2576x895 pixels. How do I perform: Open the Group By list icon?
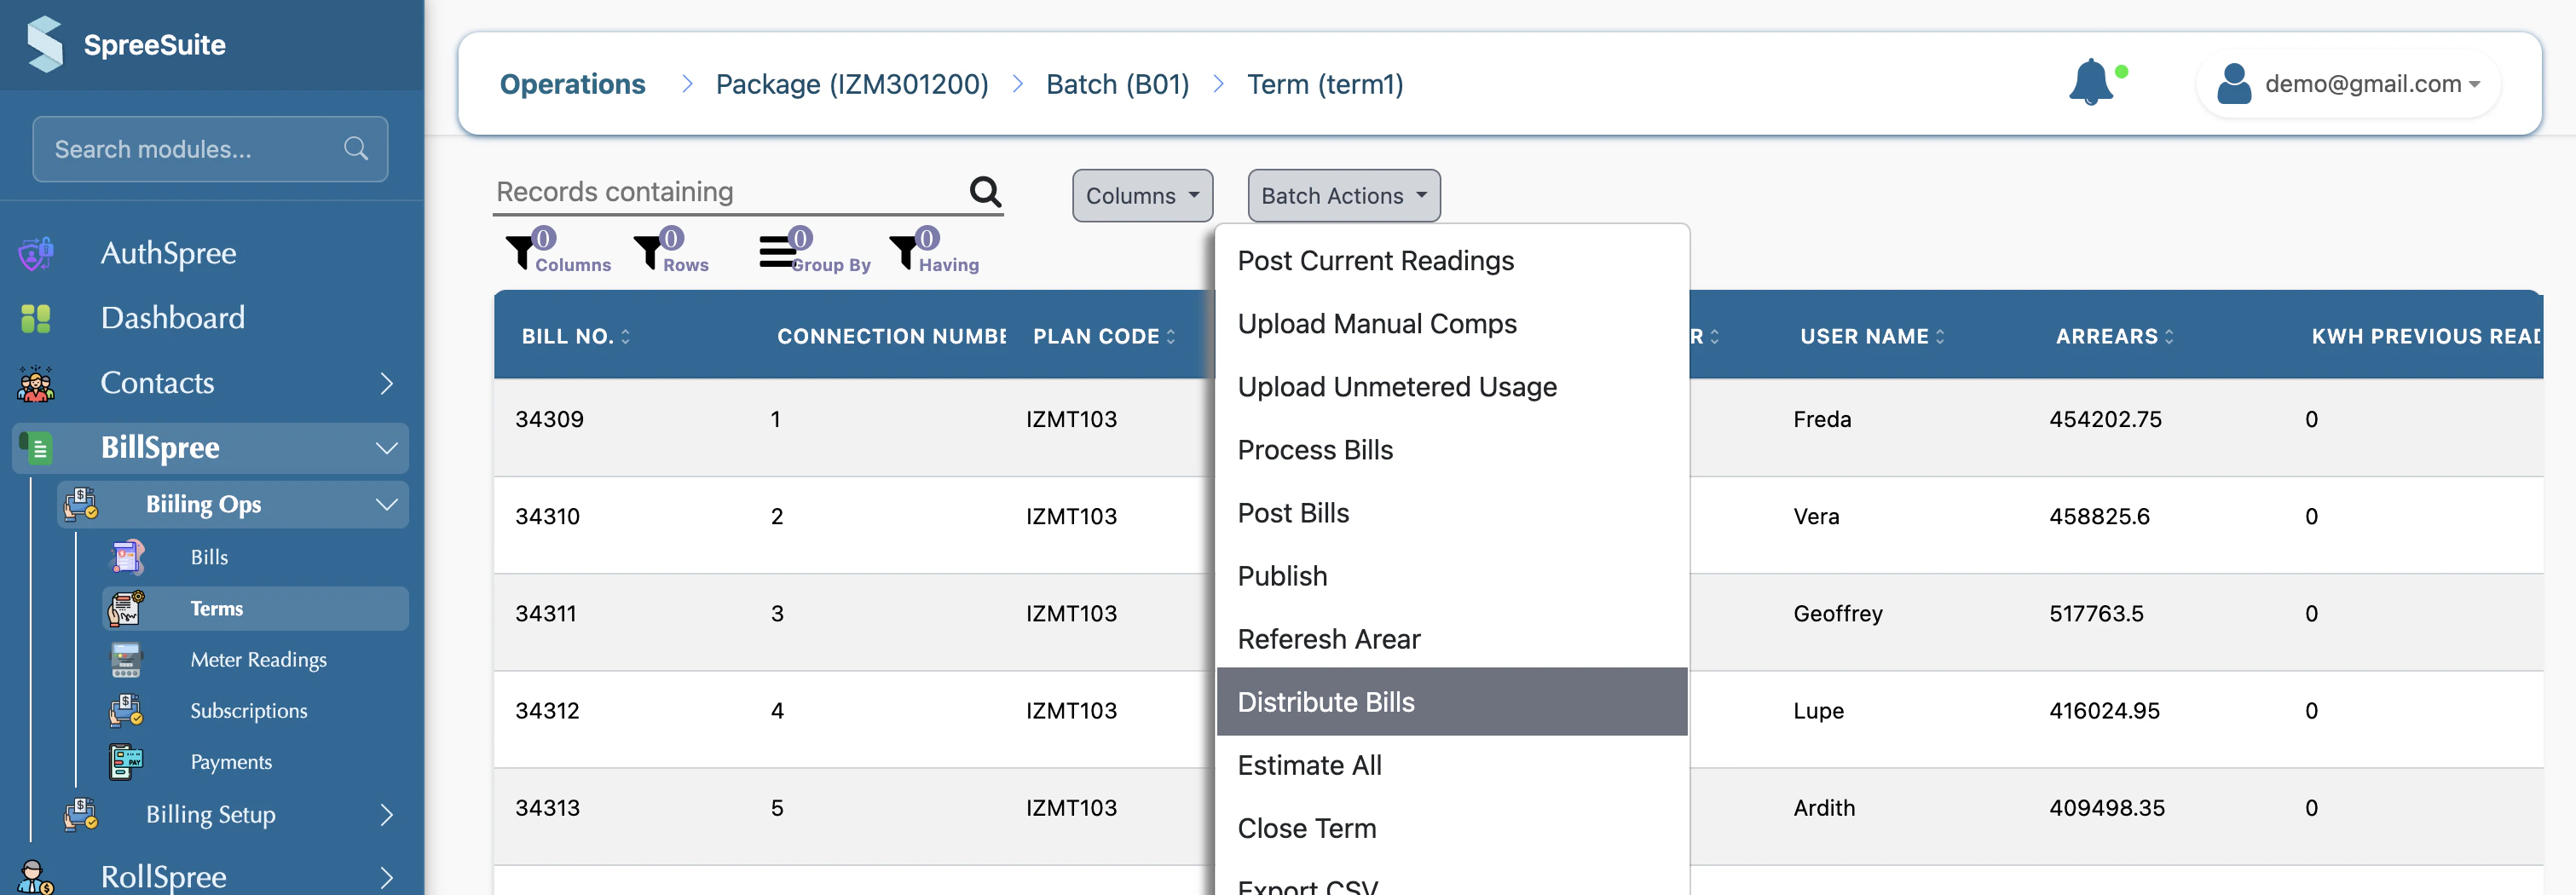click(777, 252)
